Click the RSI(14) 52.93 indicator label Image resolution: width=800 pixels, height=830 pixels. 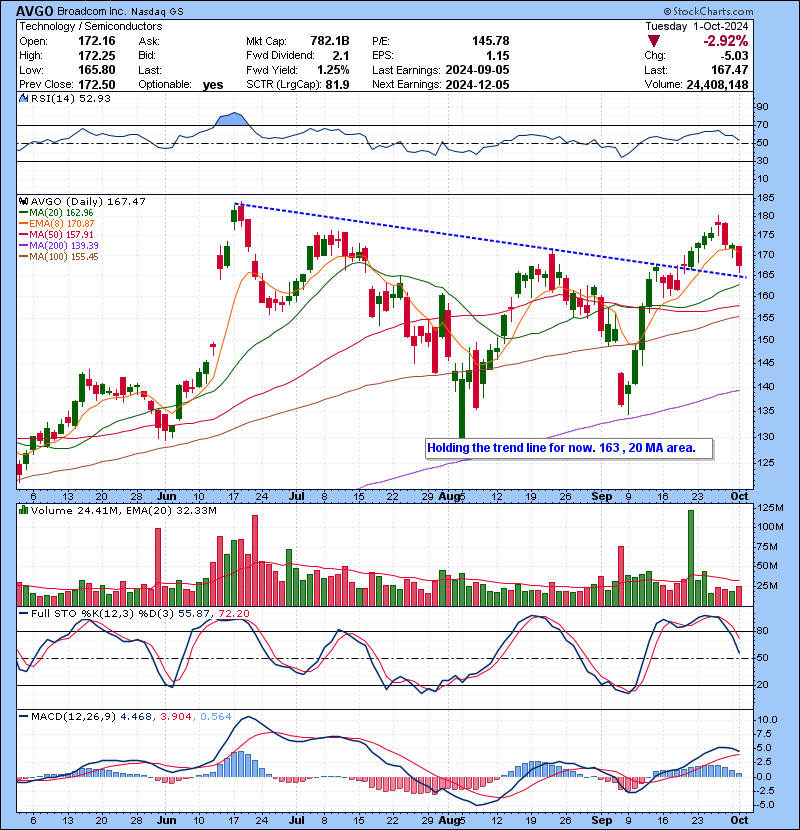71,98
